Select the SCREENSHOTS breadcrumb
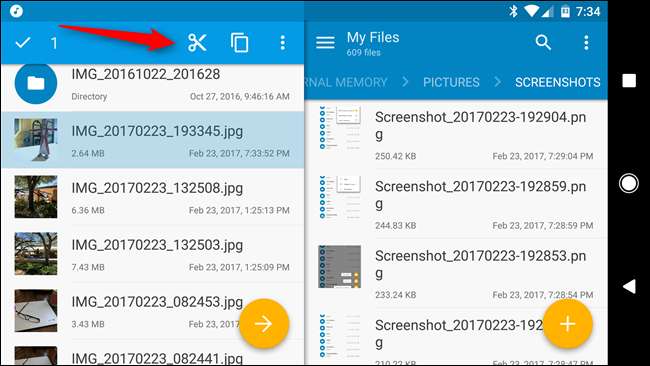 click(x=558, y=82)
